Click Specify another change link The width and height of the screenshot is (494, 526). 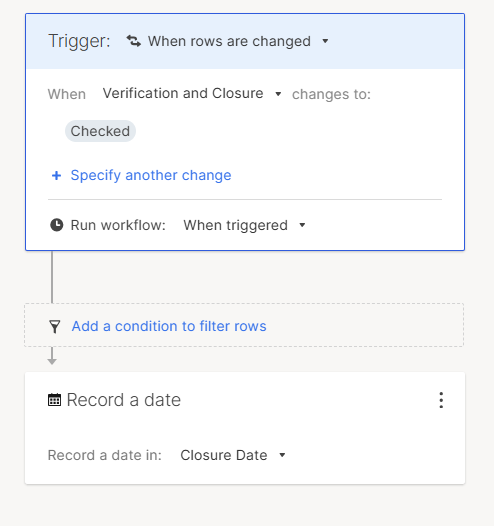[x=151, y=175]
